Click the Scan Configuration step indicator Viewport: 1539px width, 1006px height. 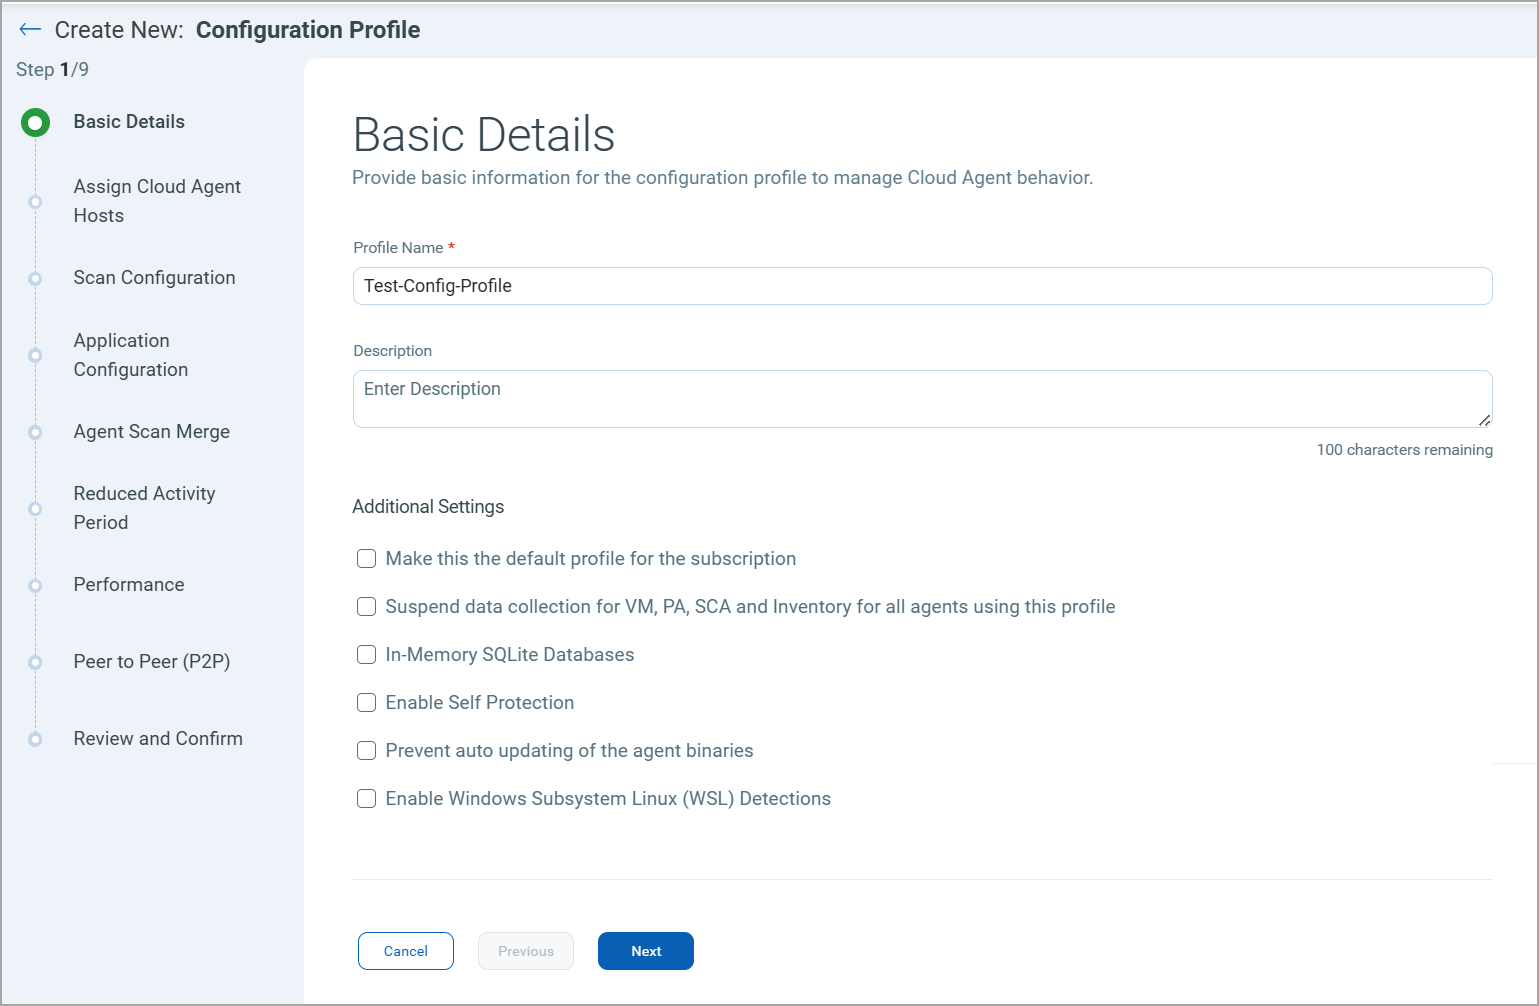tap(36, 278)
